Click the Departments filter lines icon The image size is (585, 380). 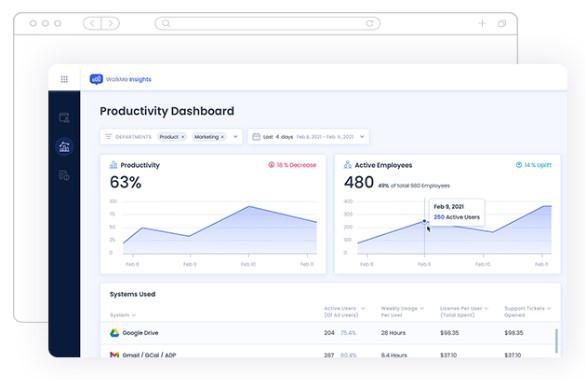tap(108, 136)
